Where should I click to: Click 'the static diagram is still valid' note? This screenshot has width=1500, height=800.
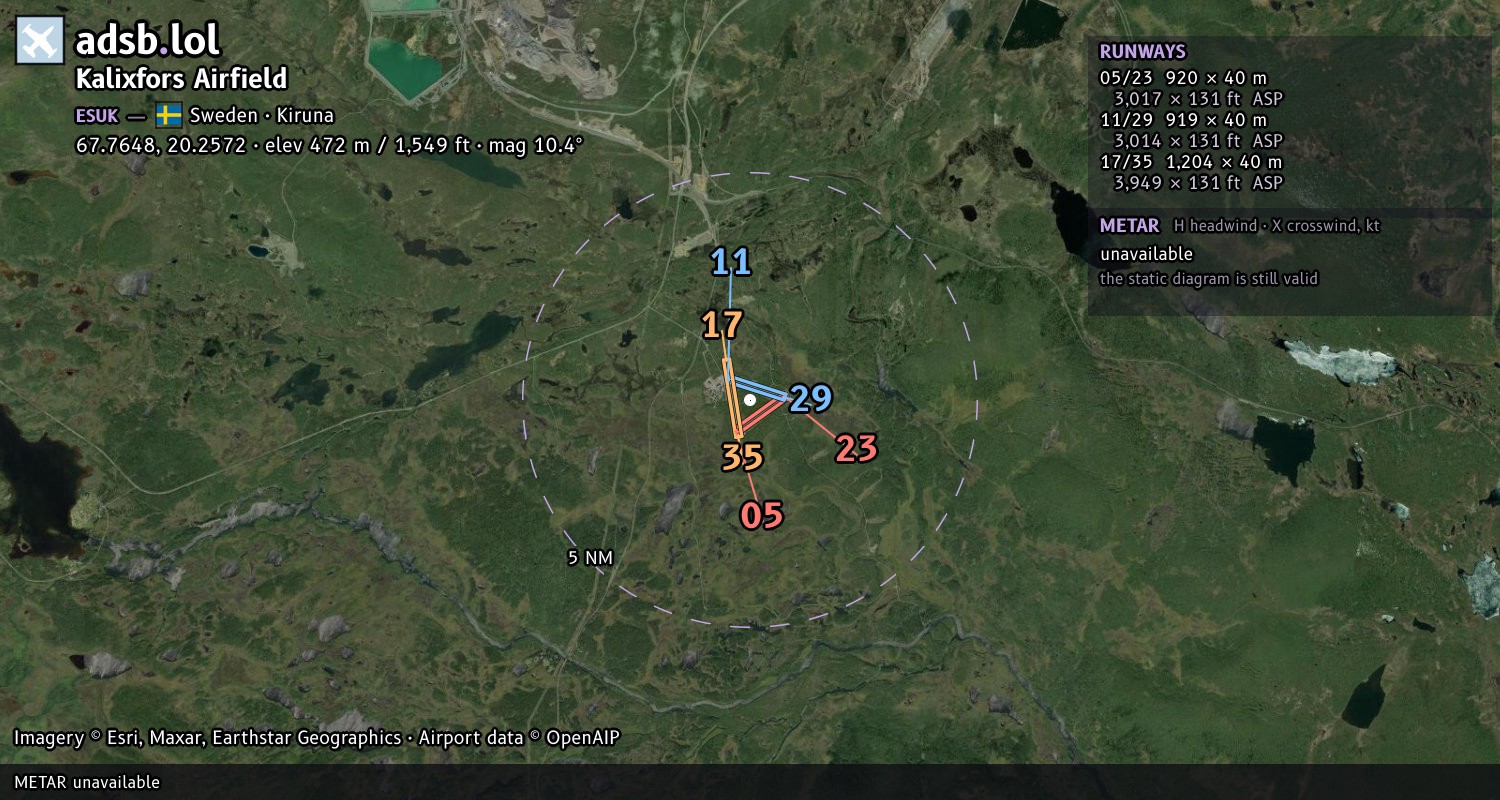click(1209, 279)
